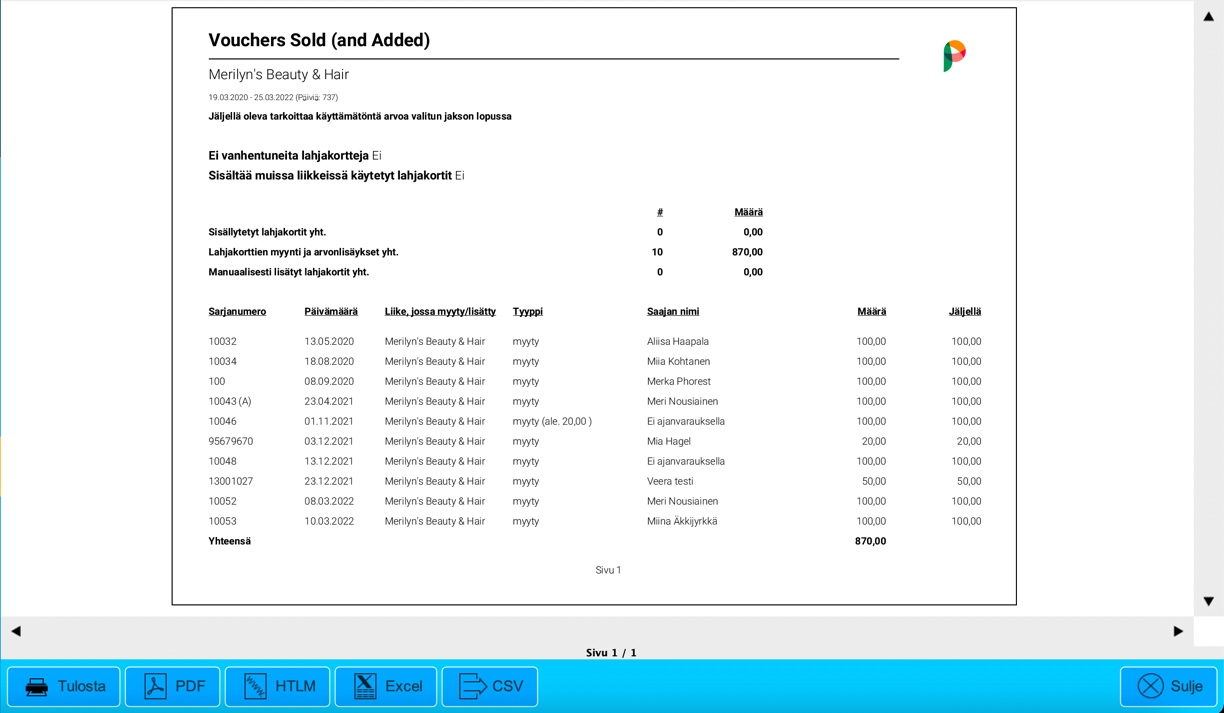The width and height of the screenshot is (1224, 713).
Task: Select serial number 10043 (A)
Action: click(x=230, y=402)
